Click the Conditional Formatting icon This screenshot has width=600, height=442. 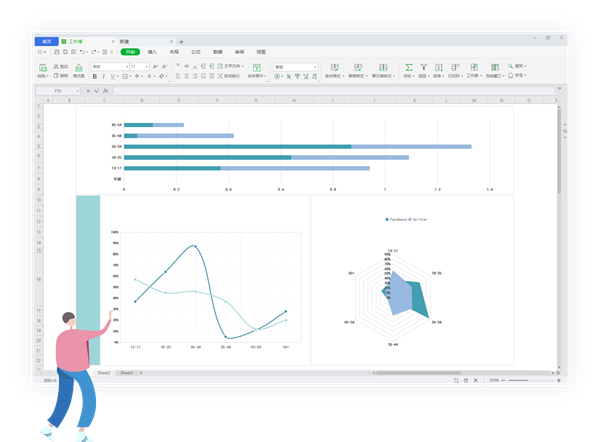pos(333,68)
